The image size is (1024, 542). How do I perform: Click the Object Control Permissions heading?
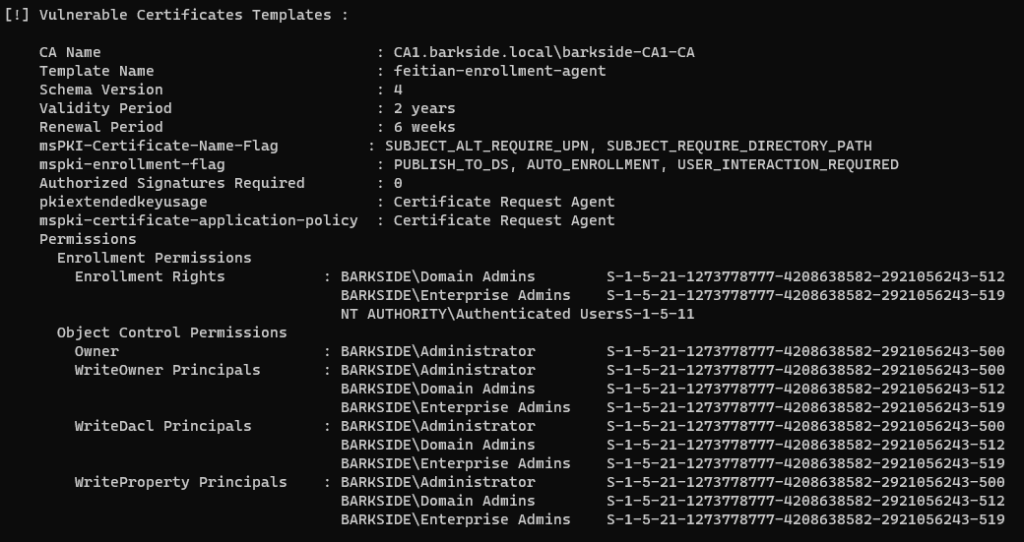click(172, 332)
